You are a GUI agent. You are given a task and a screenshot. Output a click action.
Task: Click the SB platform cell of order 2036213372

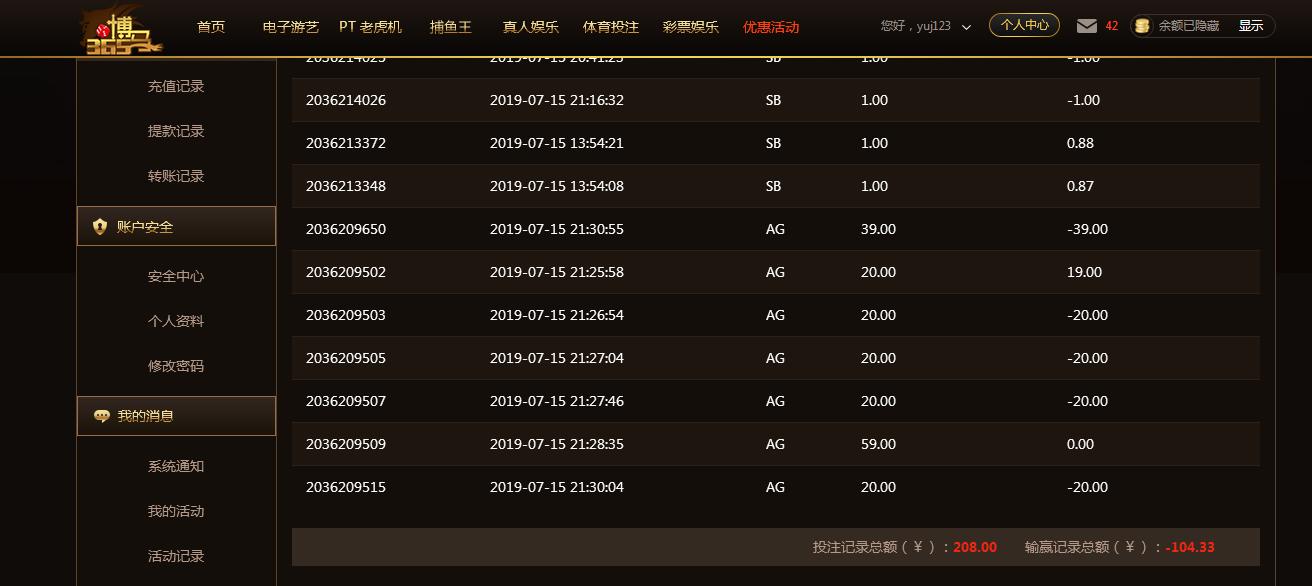[773, 143]
